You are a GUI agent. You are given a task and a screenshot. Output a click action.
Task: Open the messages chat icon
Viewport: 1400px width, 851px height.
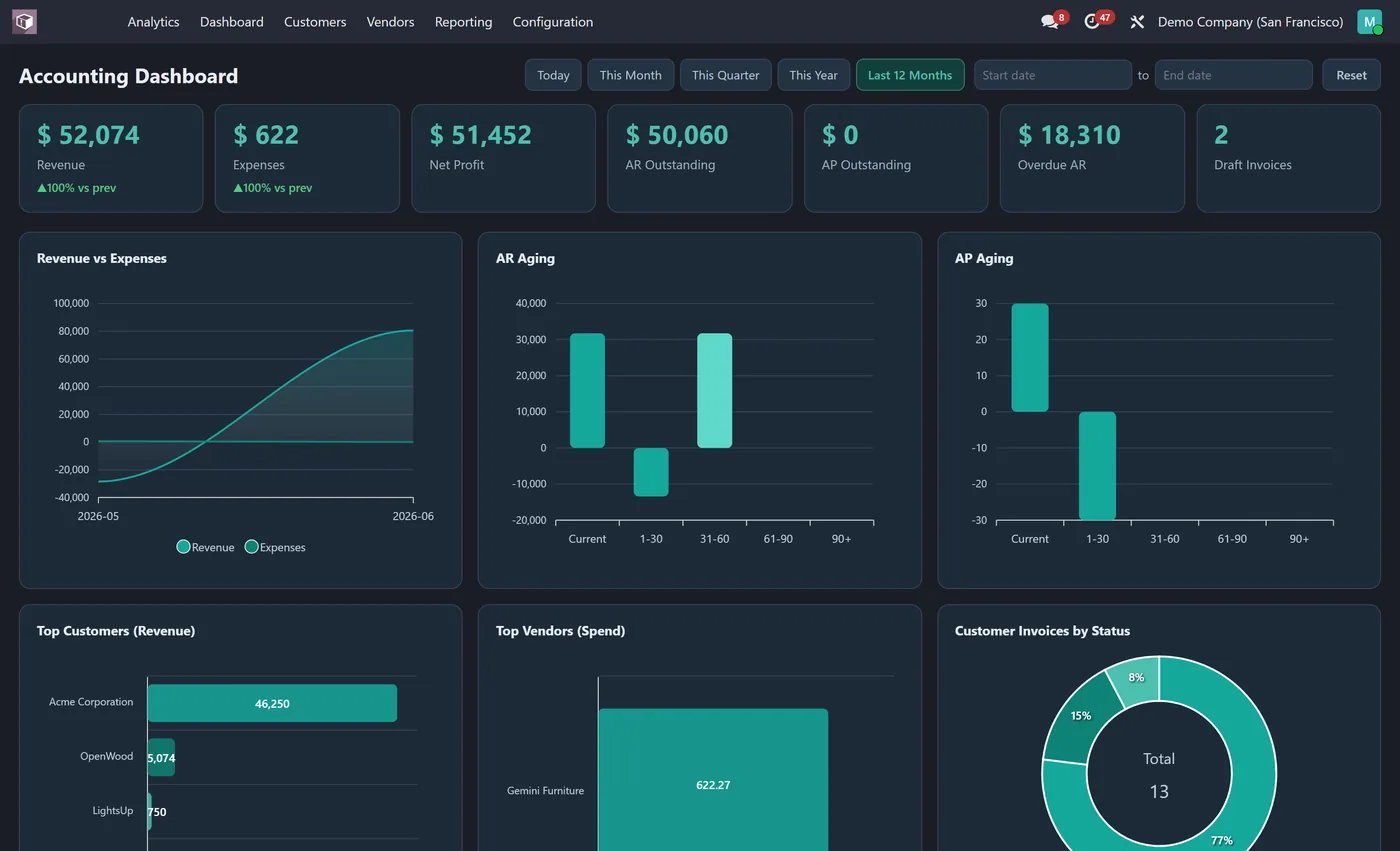pyautogui.click(x=1049, y=21)
